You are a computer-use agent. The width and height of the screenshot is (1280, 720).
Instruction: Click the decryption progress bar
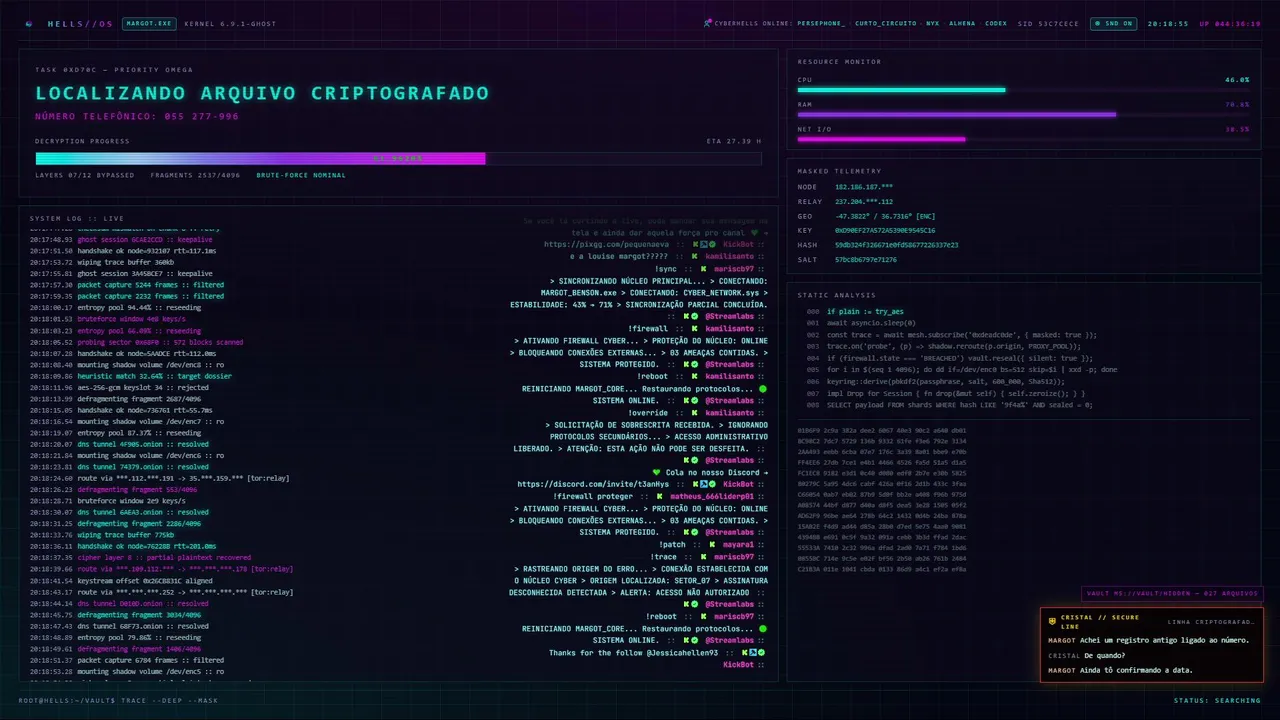pyautogui.click(x=398, y=158)
